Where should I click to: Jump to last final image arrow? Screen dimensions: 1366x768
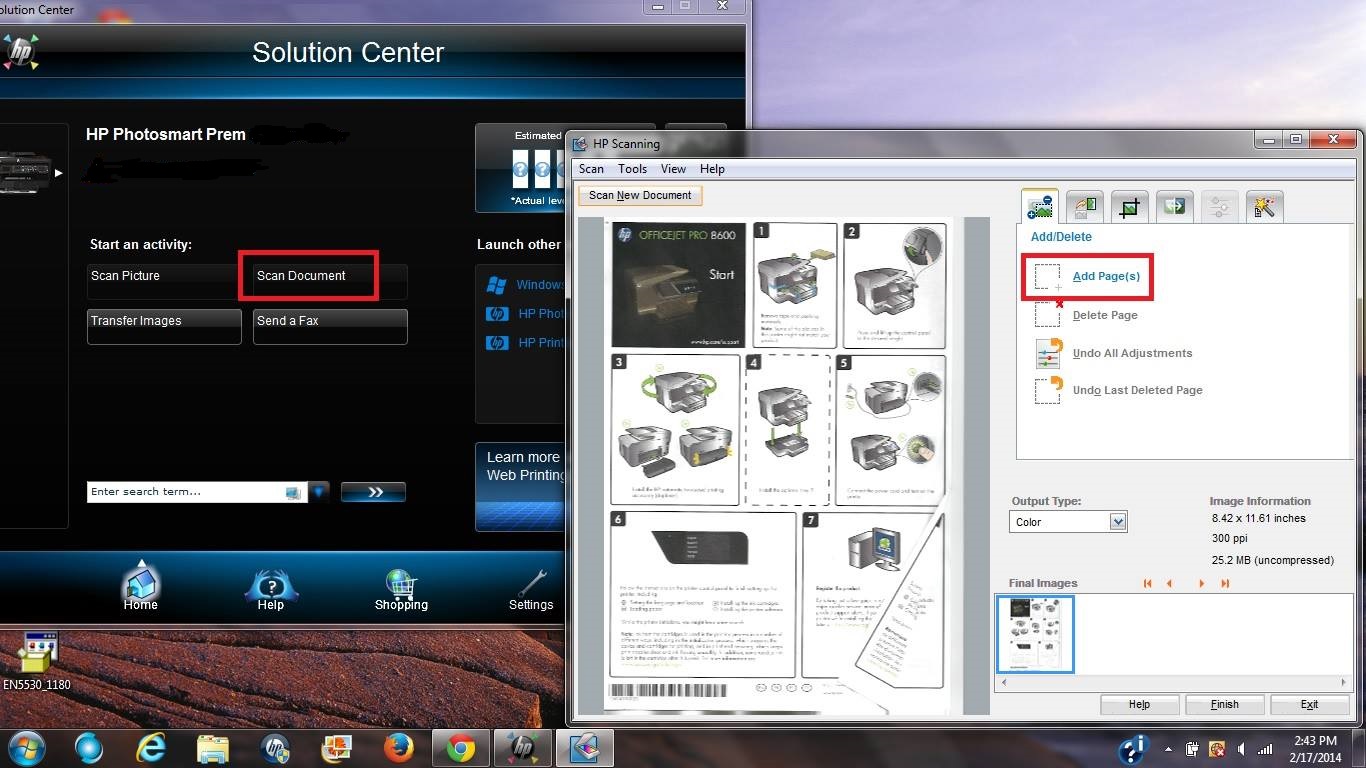click(1225, 583)
